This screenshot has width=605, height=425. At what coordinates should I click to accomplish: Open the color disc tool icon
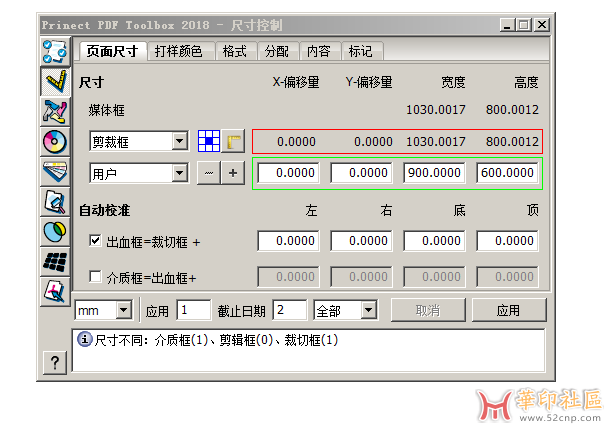(55, 141)
